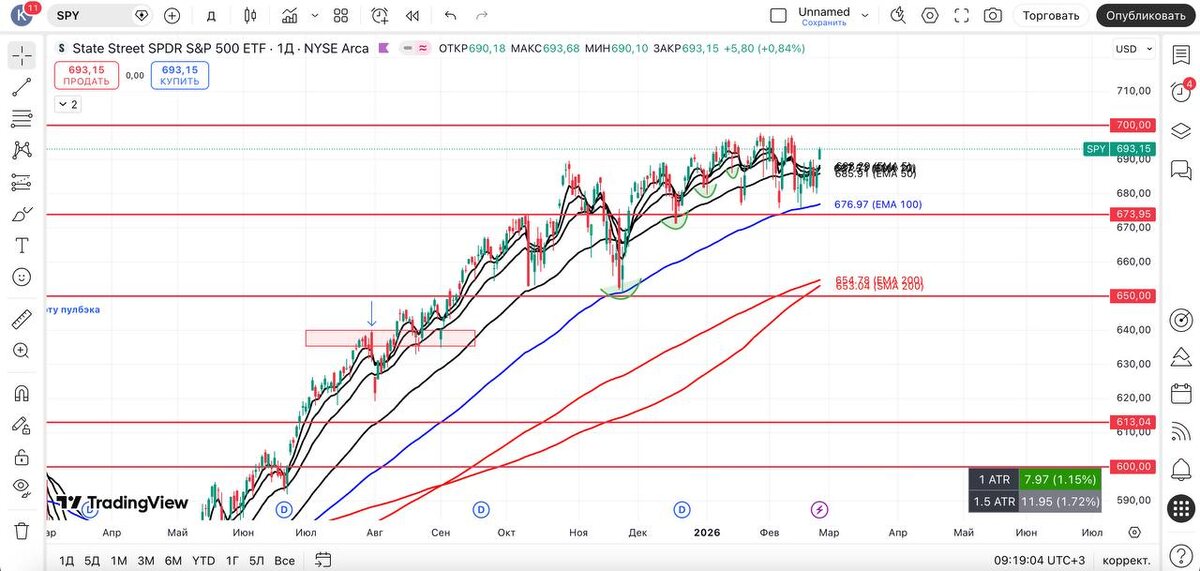This screenshot has height=571, width=1200.
Task: Select the Все date range
Action: [x=285, y=560]
